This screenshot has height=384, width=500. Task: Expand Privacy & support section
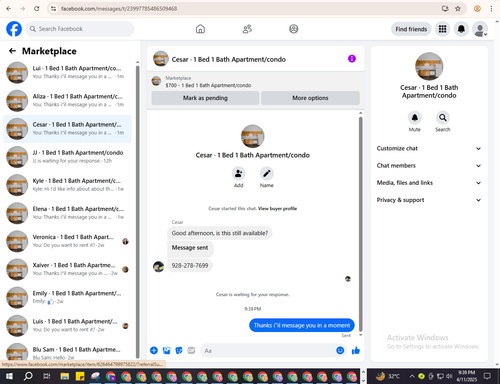click(429, 200)
